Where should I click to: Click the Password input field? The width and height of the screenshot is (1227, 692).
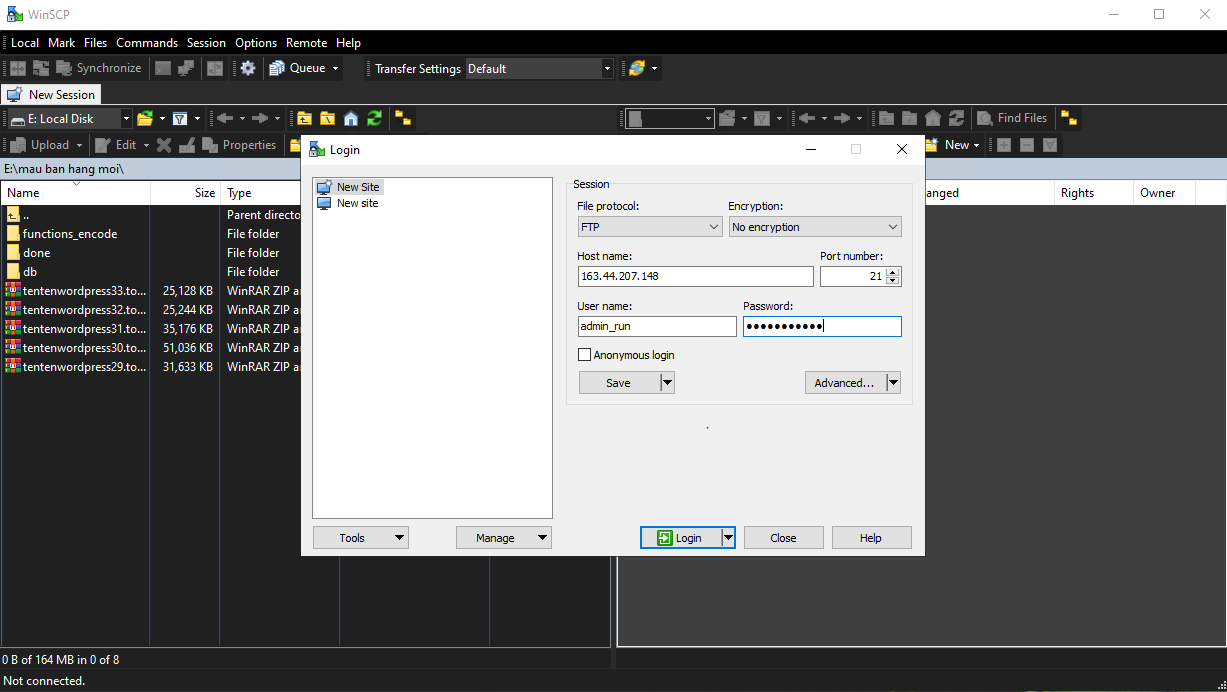pyautogui.click(x=822, y=327)
